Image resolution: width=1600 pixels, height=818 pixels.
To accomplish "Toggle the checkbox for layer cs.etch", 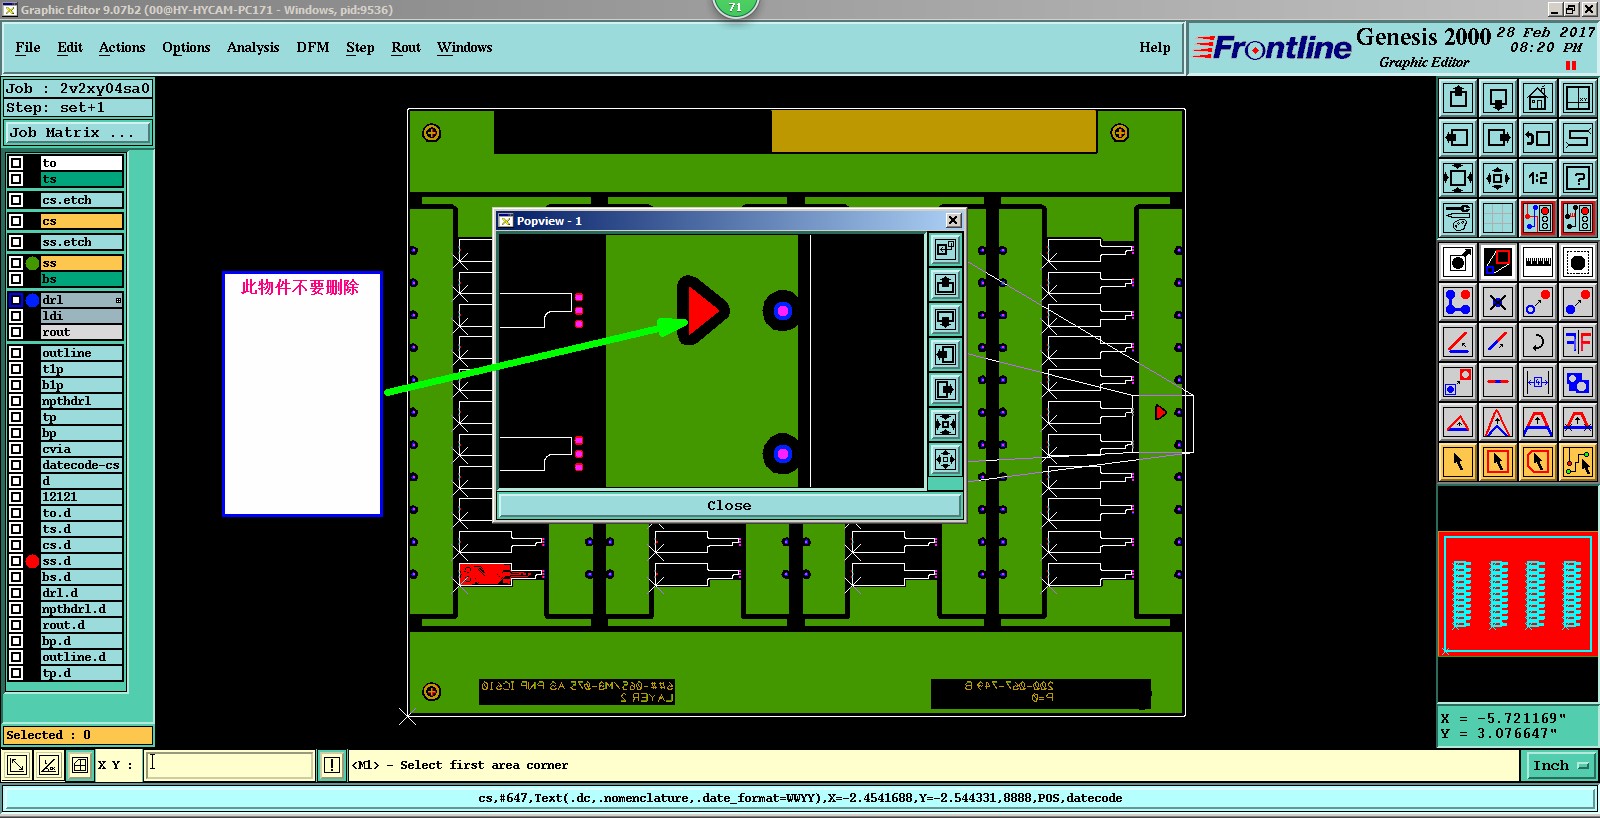I will pyautogui.click(x=16, y=200).
